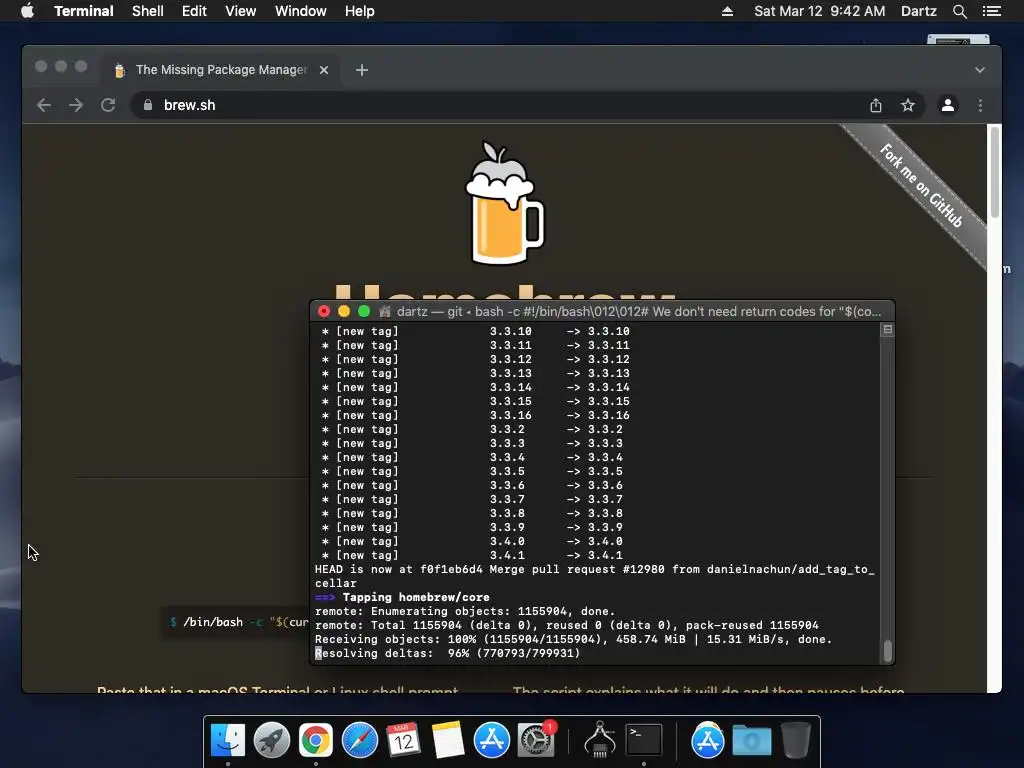Close The Missing Package Manager tab
The image size is (1024, 768).
[324, 70]
